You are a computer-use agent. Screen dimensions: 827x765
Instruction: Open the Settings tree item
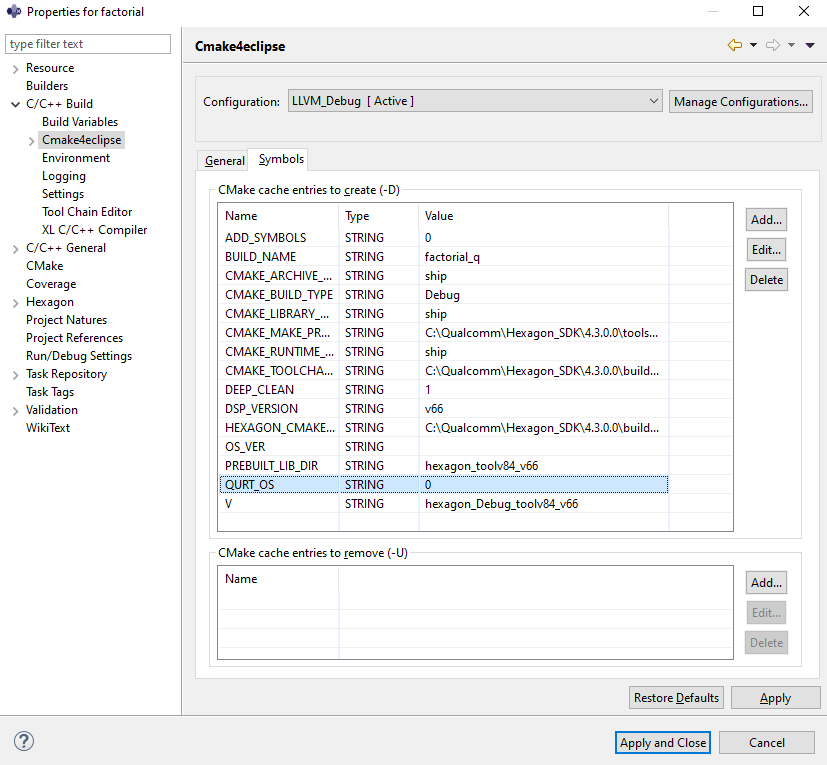point(63,194)
